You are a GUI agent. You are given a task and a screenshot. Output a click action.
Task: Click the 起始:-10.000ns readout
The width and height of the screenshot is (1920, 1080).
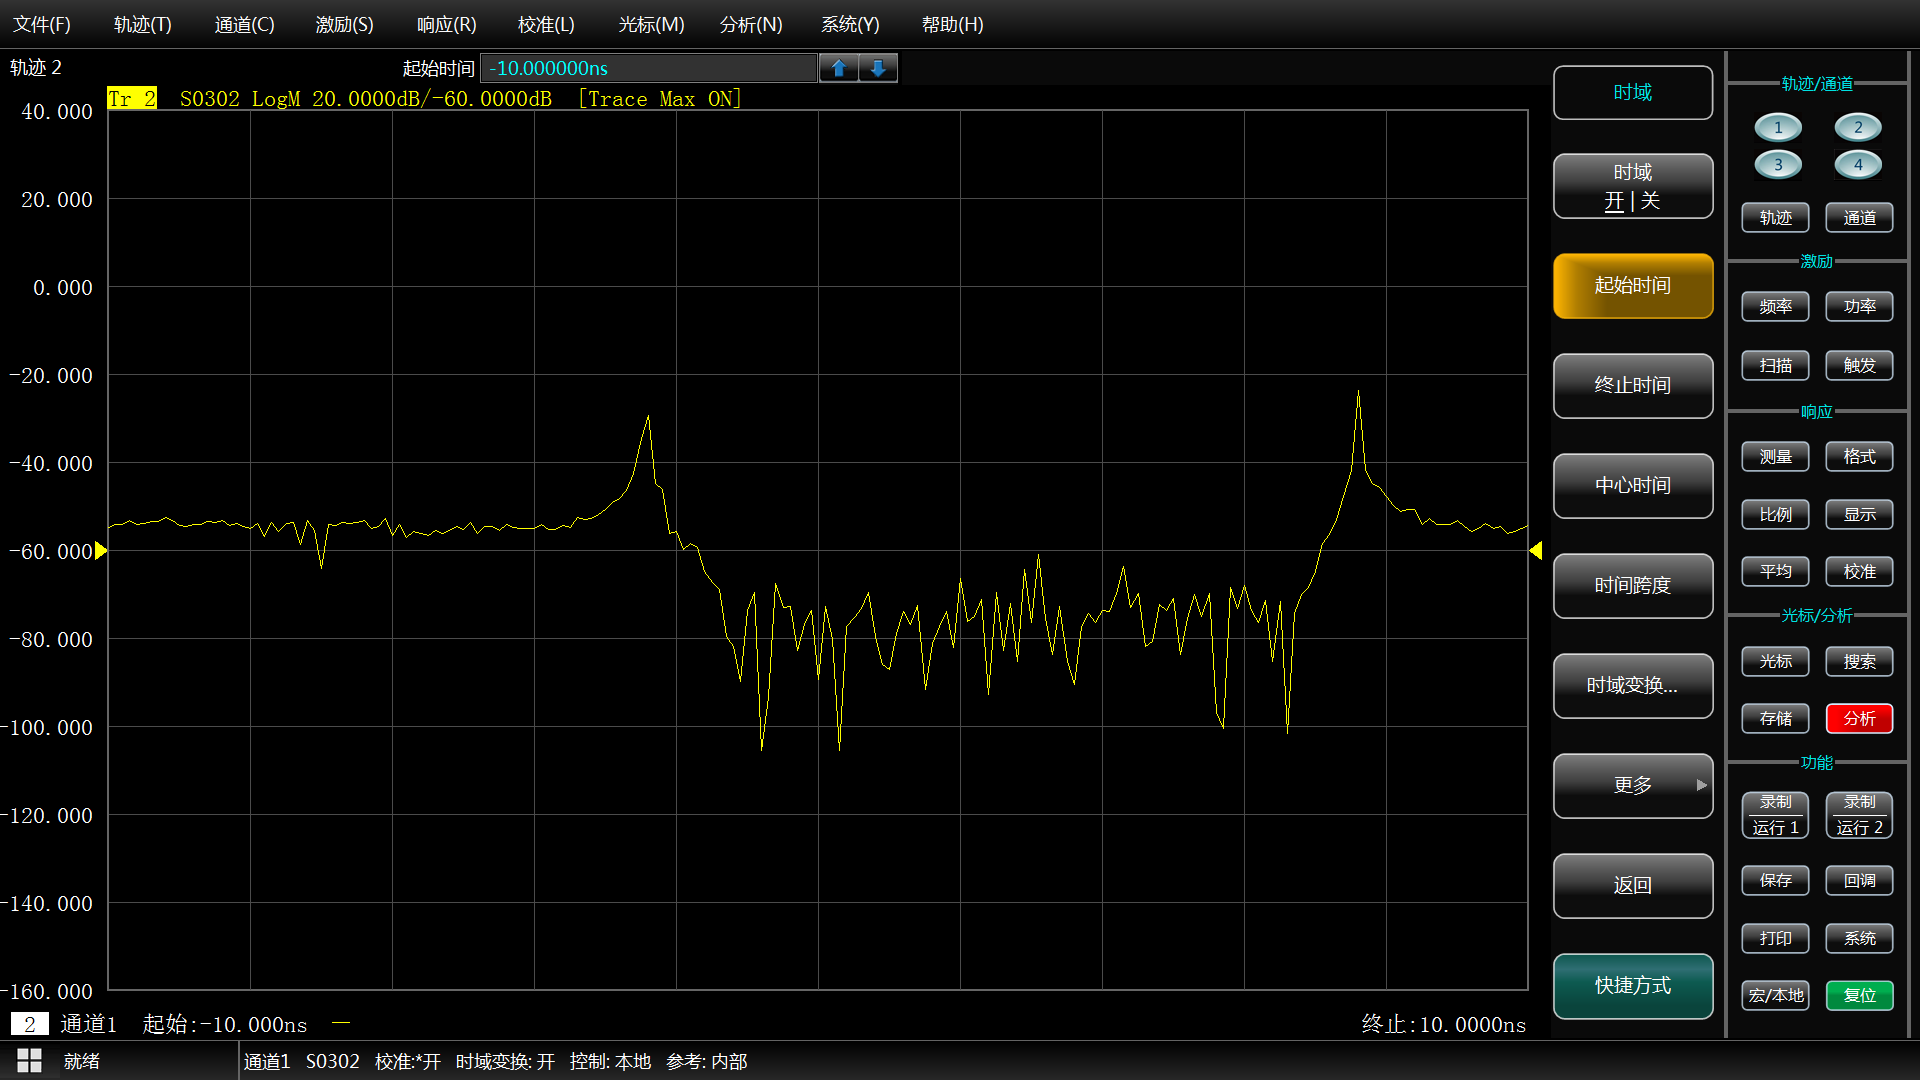pos(225,1025)
